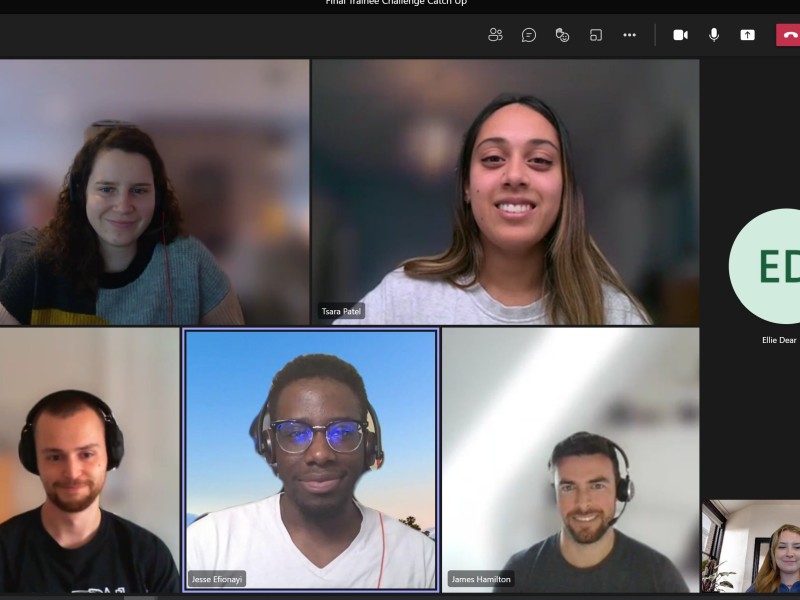Screen dimensions: 800x600
Task: Select Jesse Efionayi's highlighted video tile
Action: pyautogui.click(x=311, y=460)
